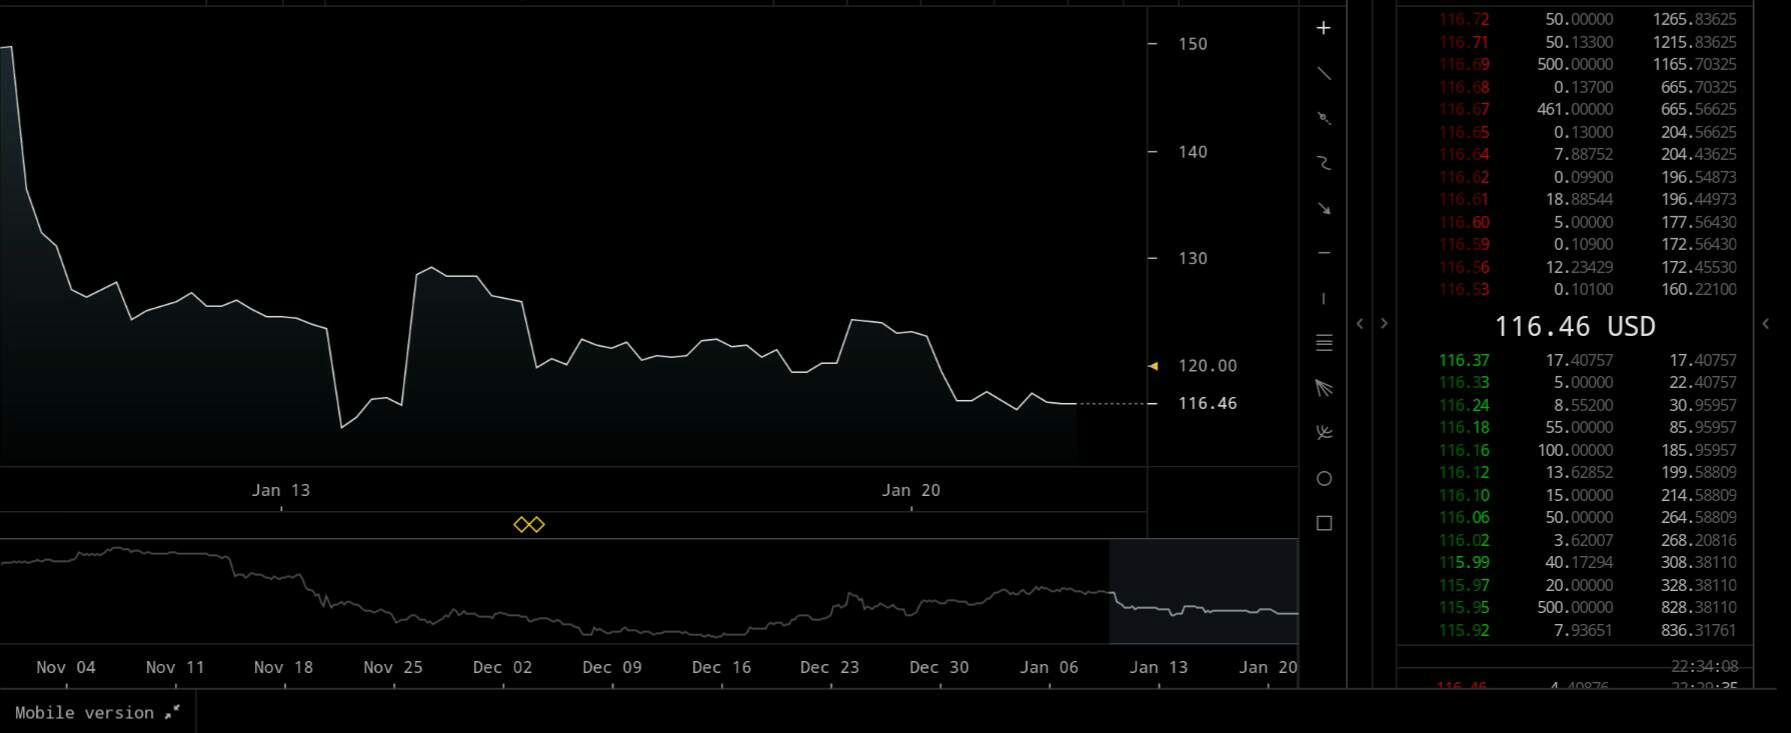Select the arrow drawing tool

pyautogui.click(x=1323, y=208)
